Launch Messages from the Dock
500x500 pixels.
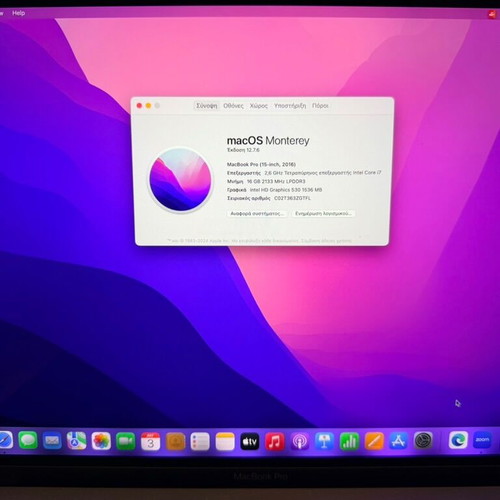(x=28, y=441)
